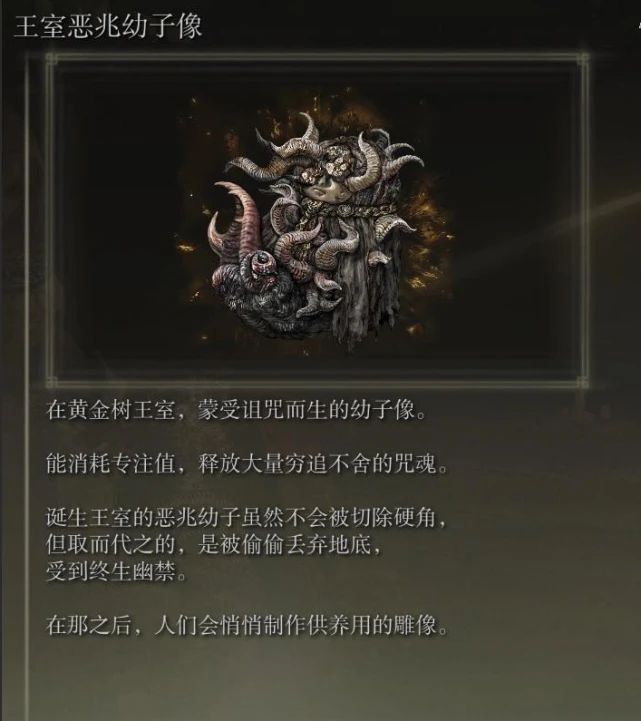
Task: Click the eyeball at the statue's base
Action: [x=262, y=265]
